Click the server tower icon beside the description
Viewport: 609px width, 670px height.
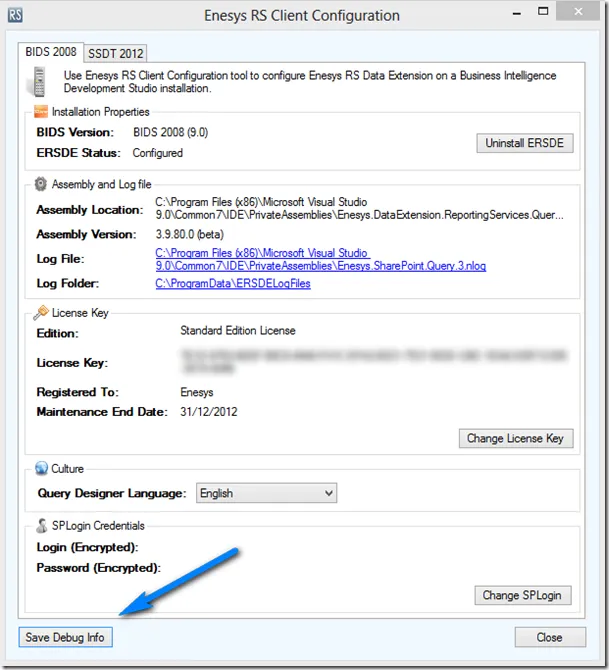[x=39, y=79]
